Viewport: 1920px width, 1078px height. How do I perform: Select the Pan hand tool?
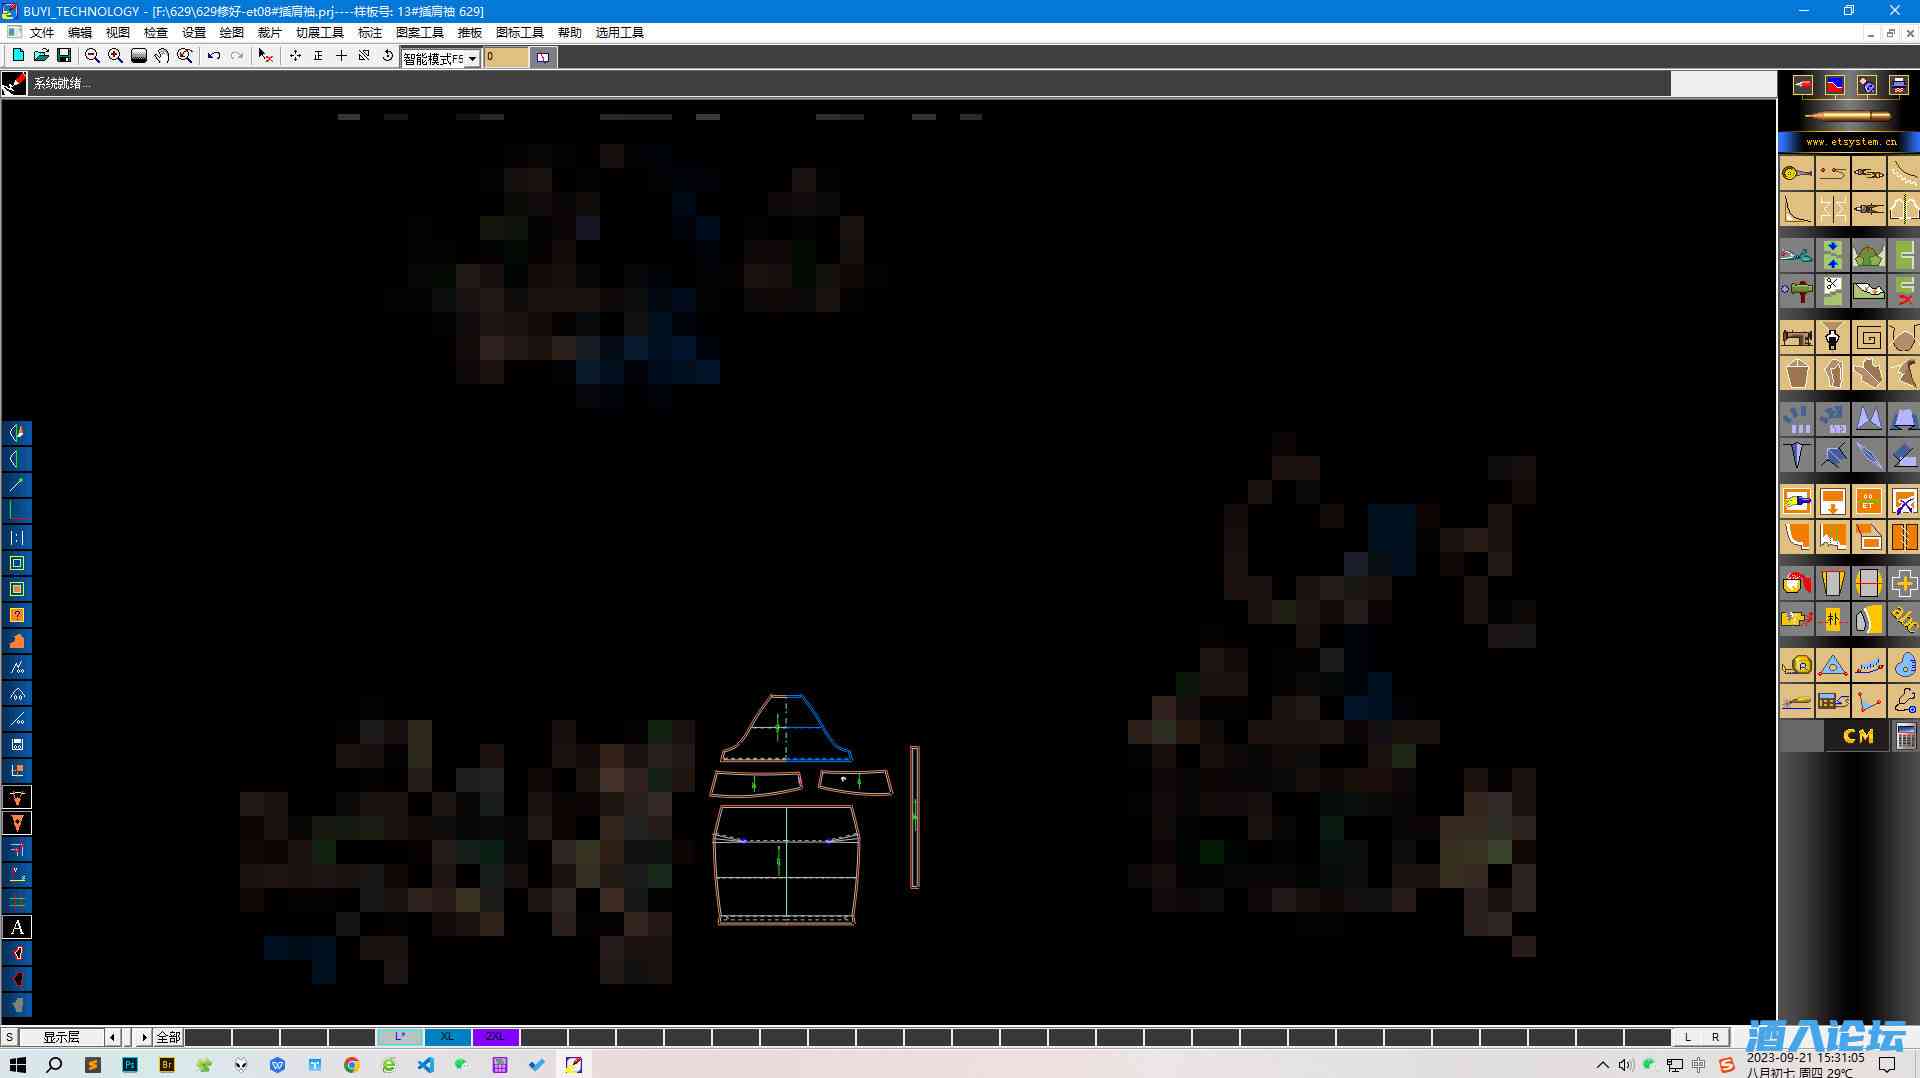click(161, 56)
